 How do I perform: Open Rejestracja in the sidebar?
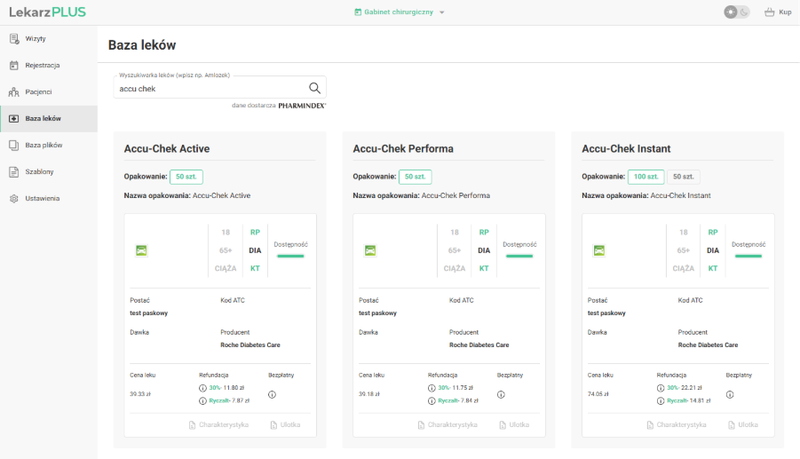[48, 65]
